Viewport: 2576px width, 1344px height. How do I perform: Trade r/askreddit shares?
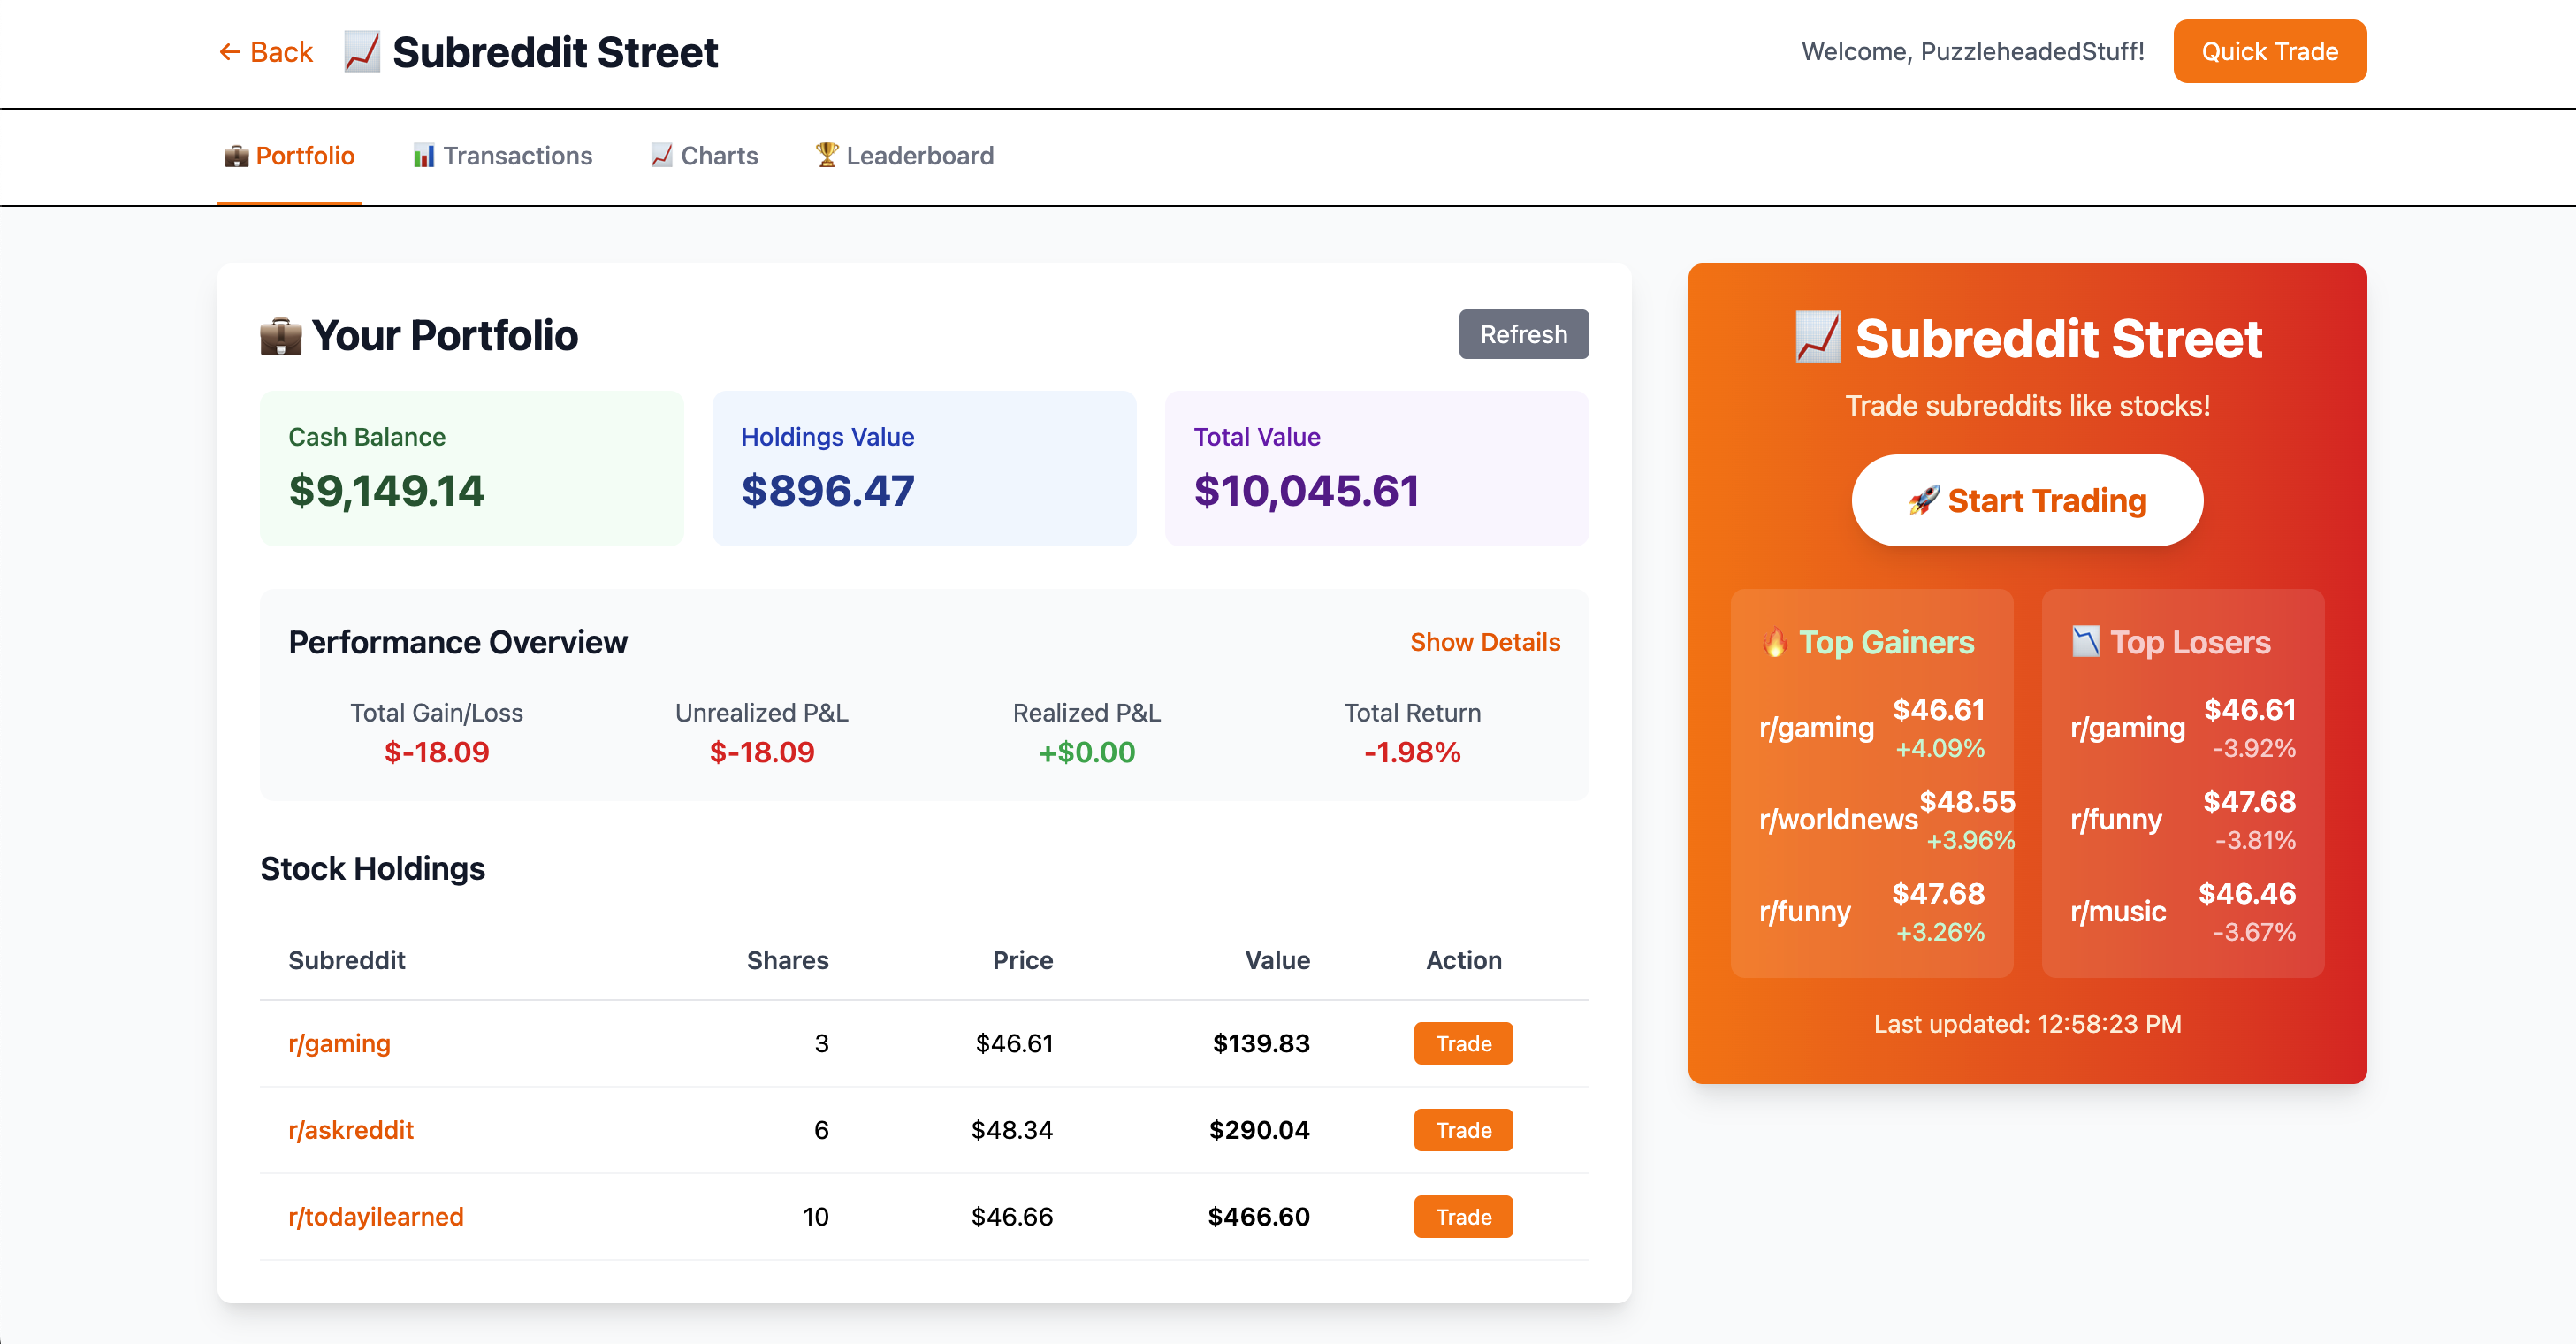click(x=1462, y=1130)
